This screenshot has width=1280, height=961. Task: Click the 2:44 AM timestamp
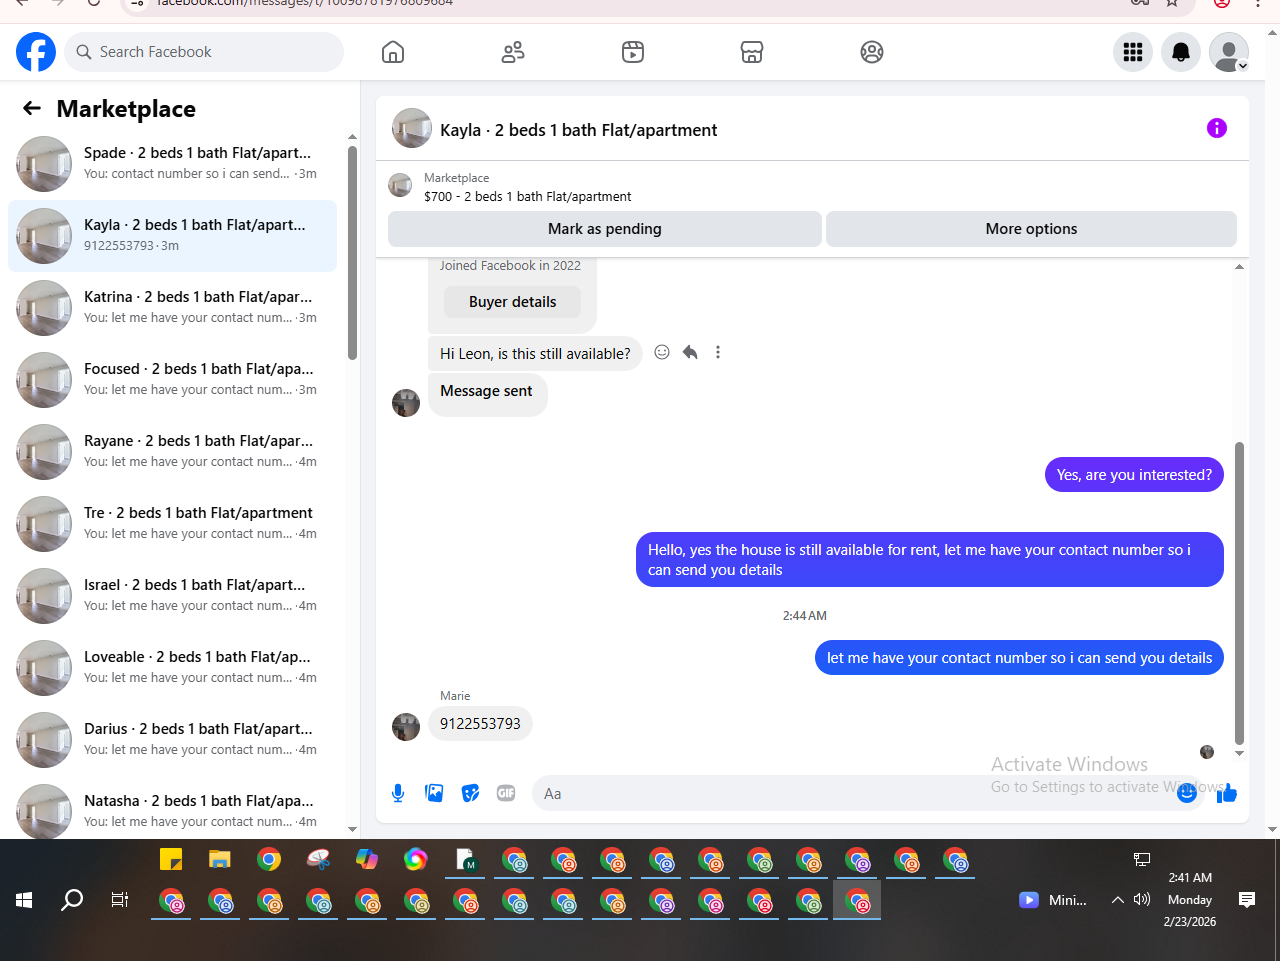805,616
